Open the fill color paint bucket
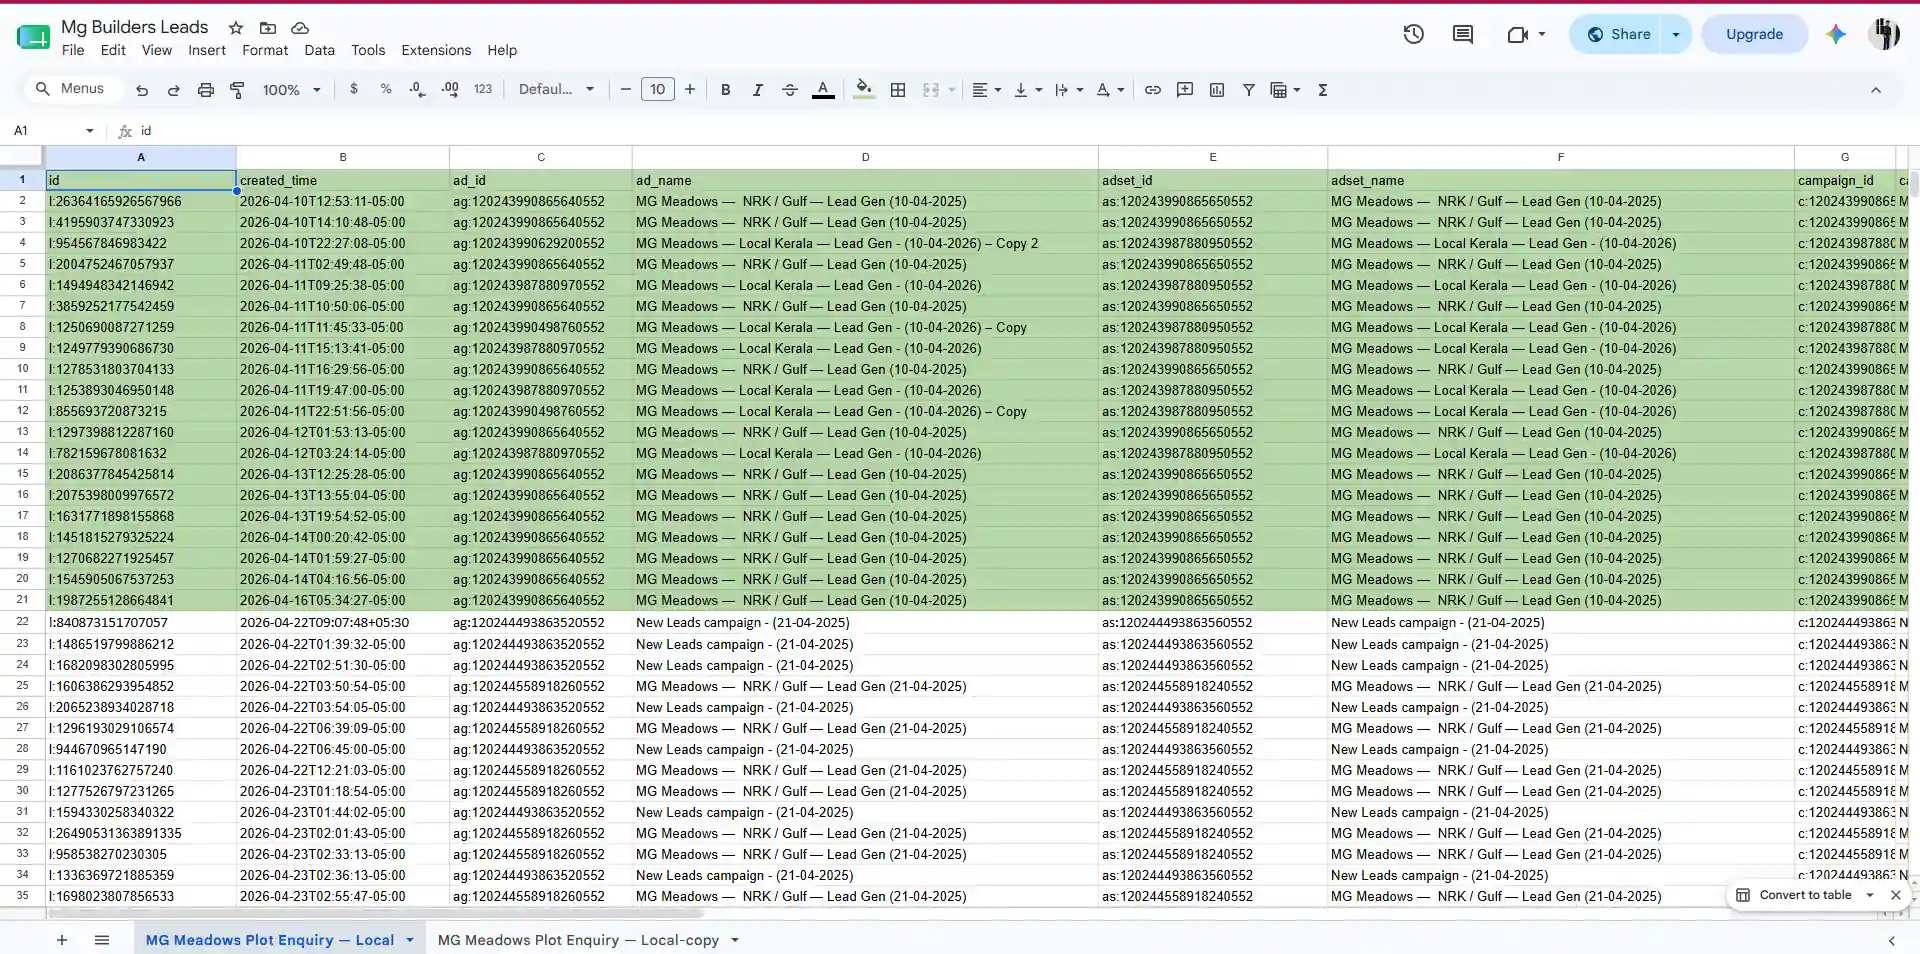 (864, 90)
